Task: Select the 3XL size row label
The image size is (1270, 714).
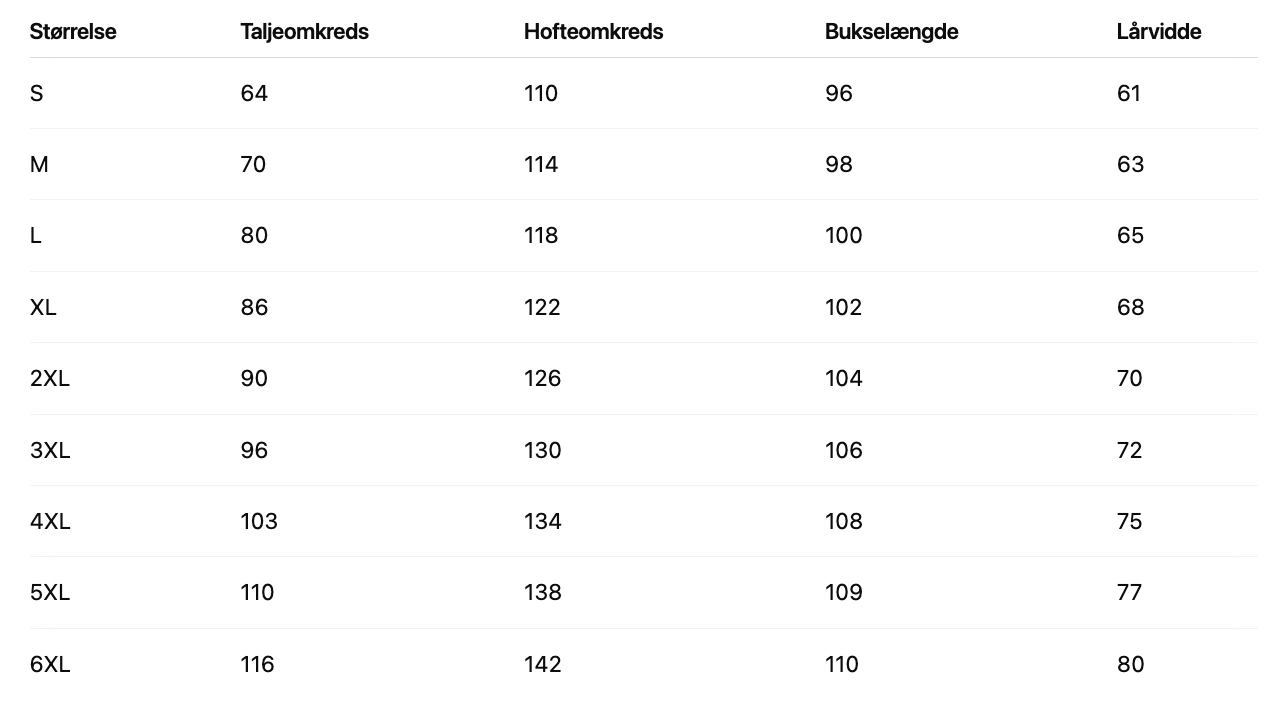Action: [x=50, y=451]
